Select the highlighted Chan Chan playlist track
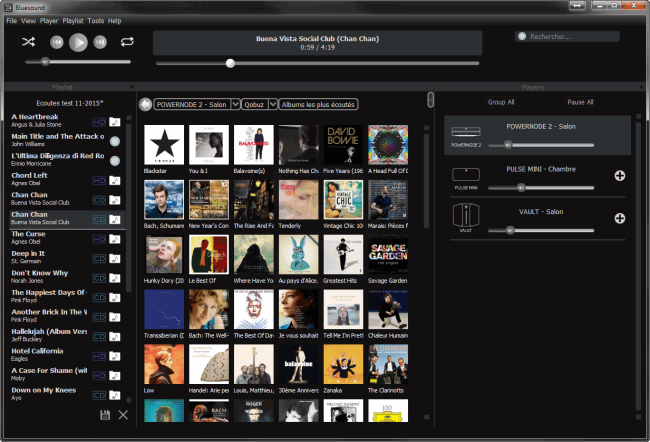The image size is (650, 442). pos(67,218)
